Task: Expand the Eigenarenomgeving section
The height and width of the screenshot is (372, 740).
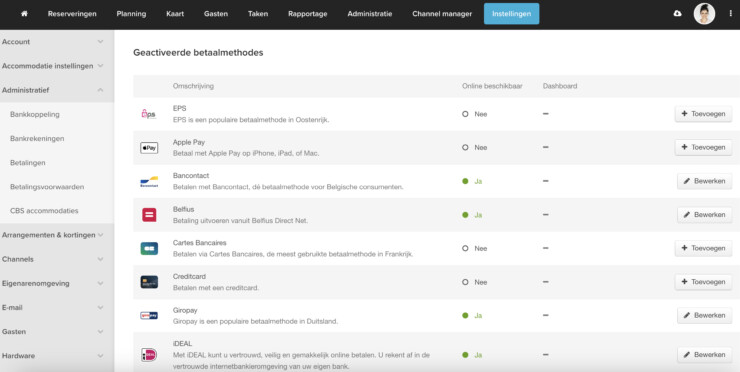Action: click(57, 284)
